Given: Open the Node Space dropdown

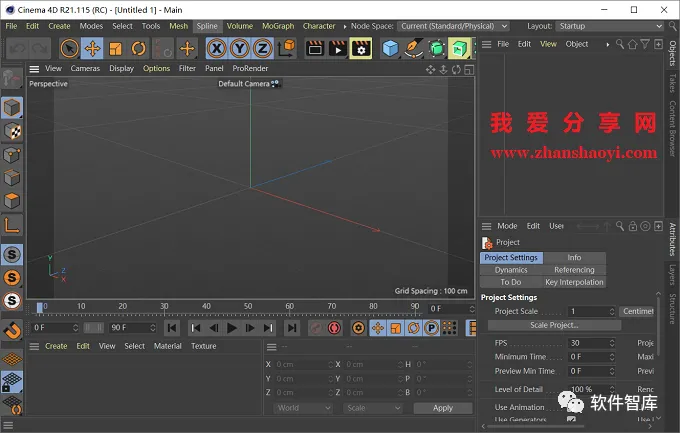Looking at the screenshot, I should tap(453, 26).
